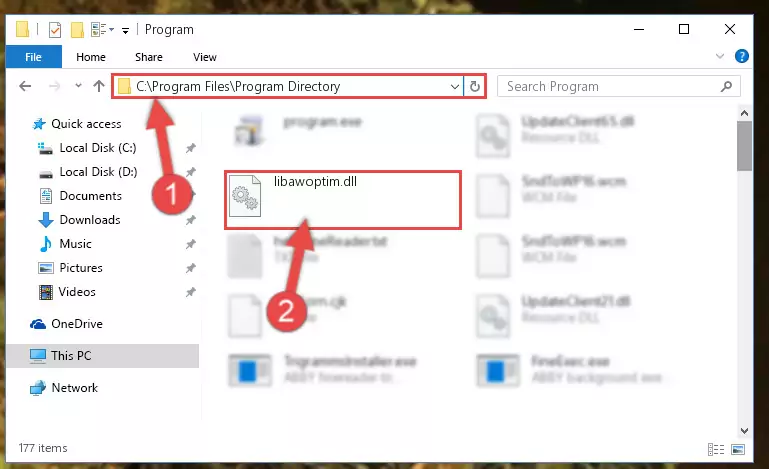Open the recent locations dropdown arrow
The image size is (769, 469).
(78, 86)
